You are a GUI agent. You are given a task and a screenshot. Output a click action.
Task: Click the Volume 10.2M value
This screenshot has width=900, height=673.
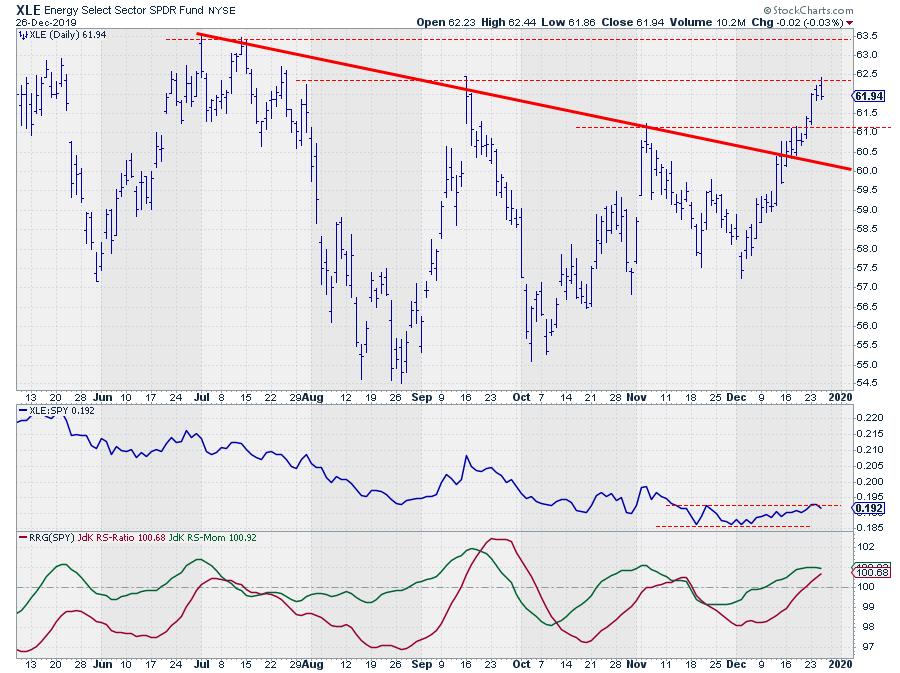click(707, 22)
